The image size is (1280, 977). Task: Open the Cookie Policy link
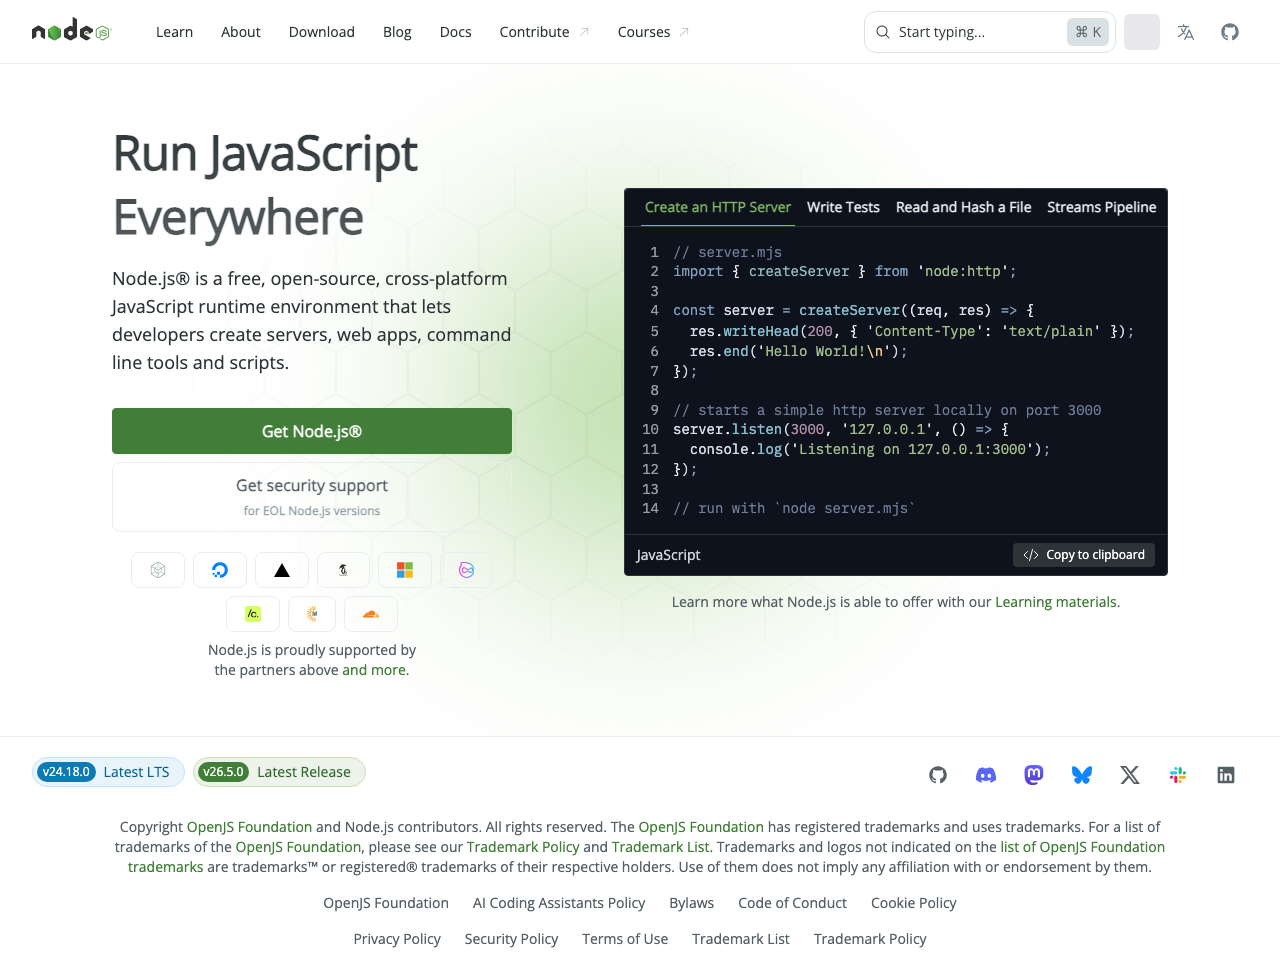[914, 903]
